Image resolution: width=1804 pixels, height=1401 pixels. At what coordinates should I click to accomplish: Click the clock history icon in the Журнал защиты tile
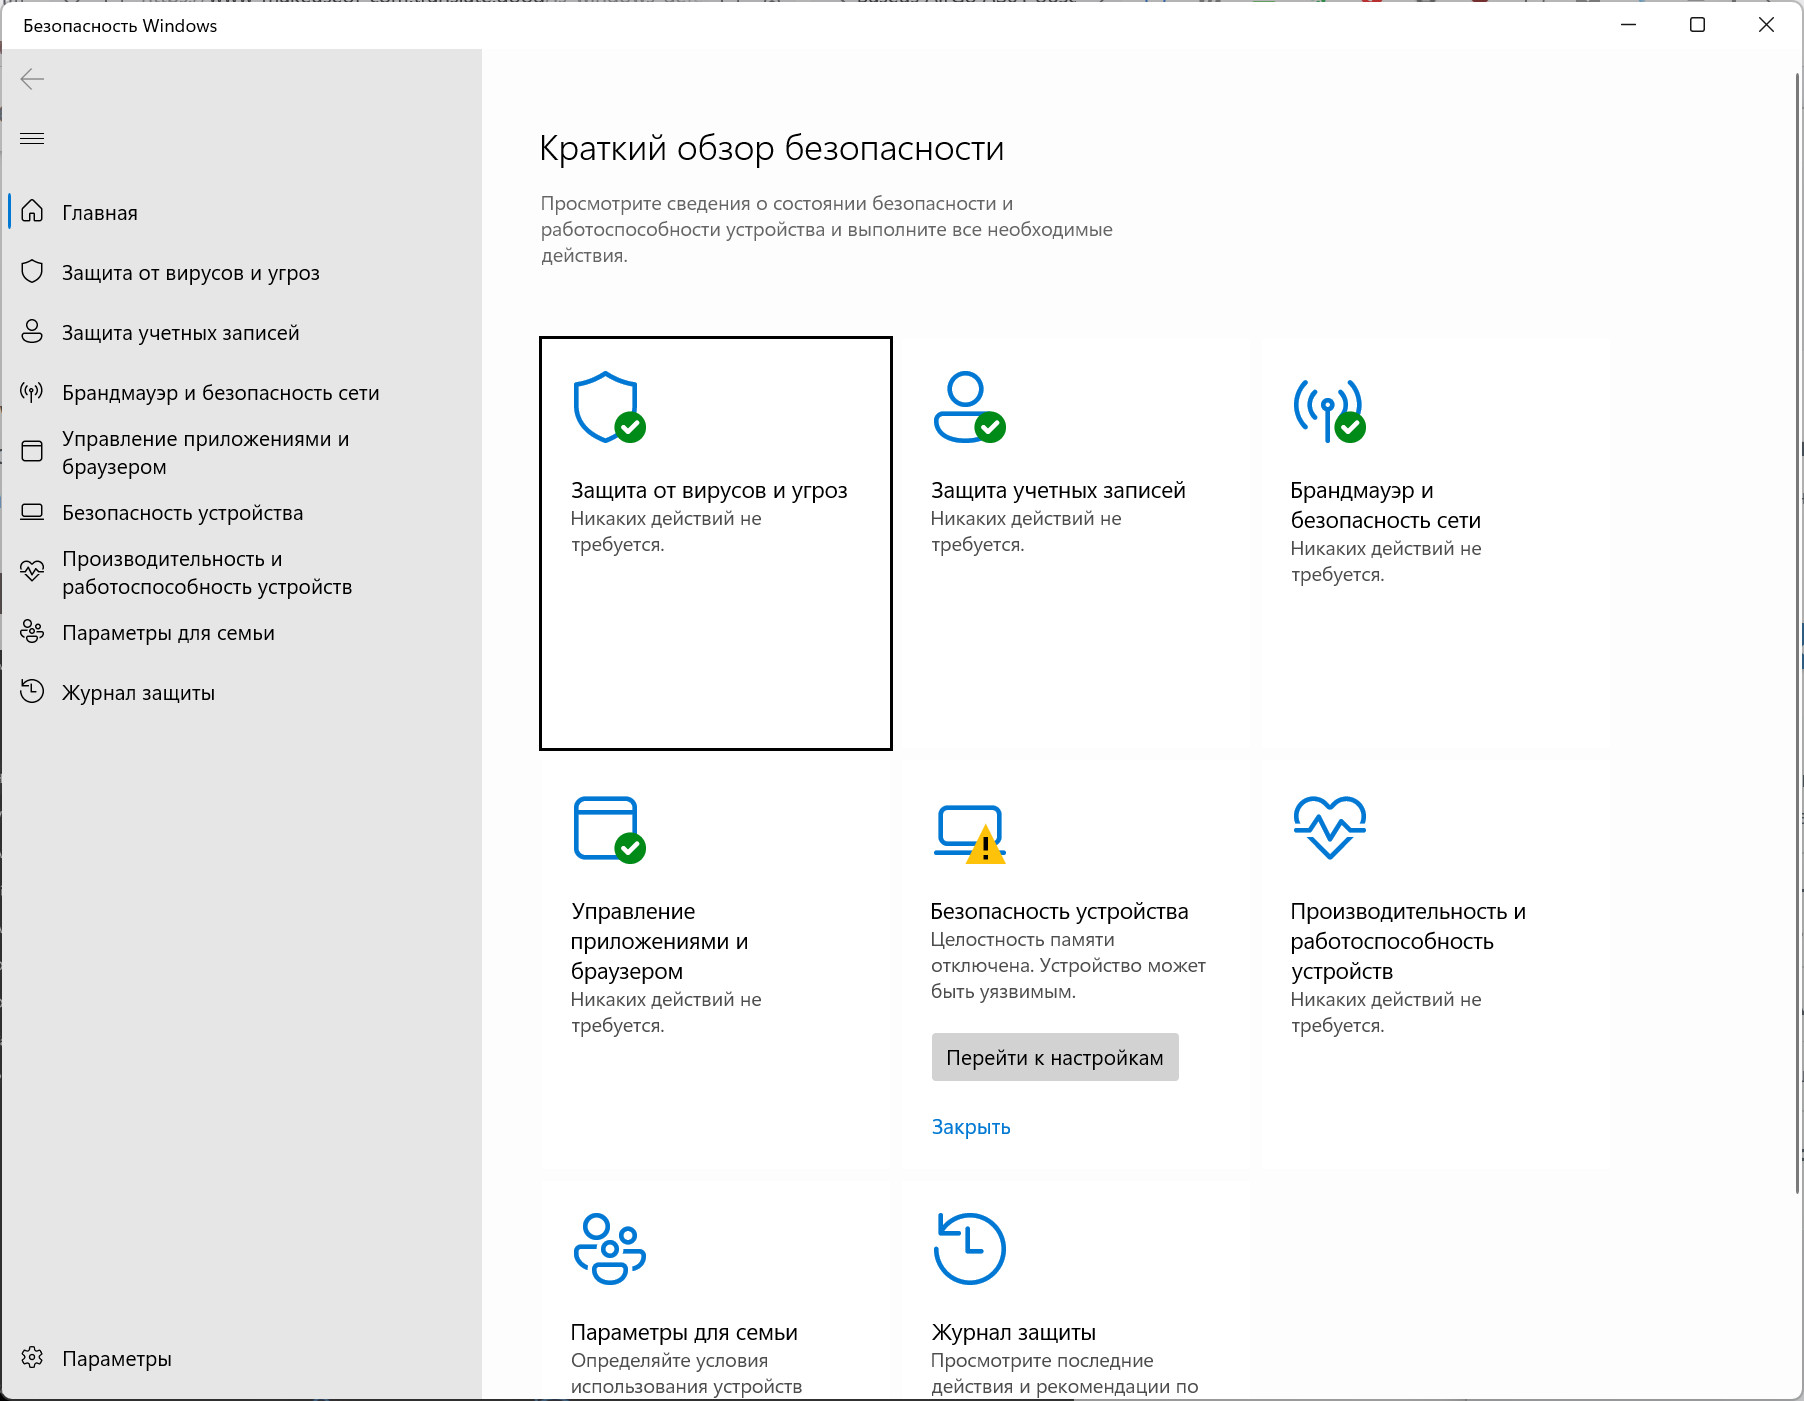click(969, 1249)
